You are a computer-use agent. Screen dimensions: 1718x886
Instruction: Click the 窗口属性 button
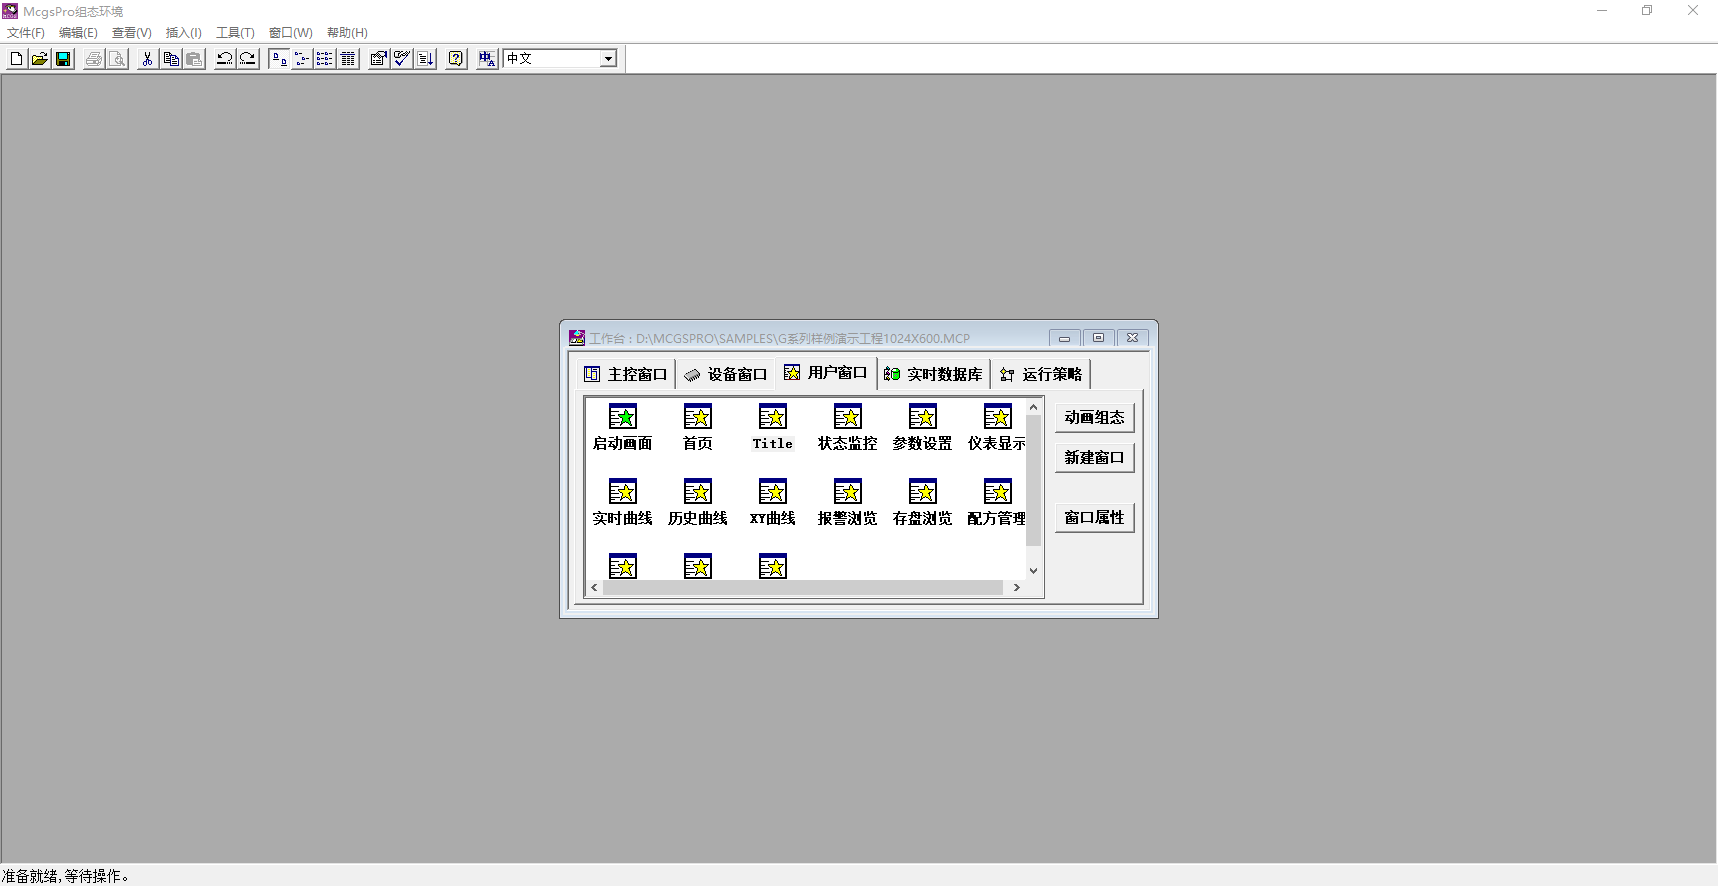(1094, 517)
